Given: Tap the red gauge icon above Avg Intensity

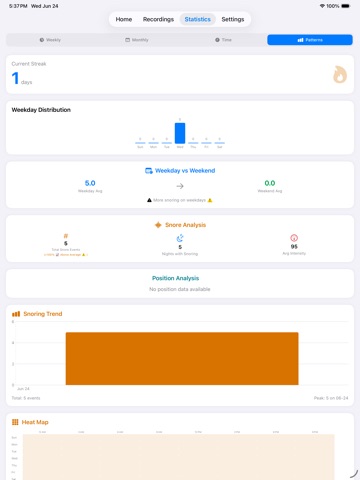Looking at the screenshot, I should (x=294, y=238).
